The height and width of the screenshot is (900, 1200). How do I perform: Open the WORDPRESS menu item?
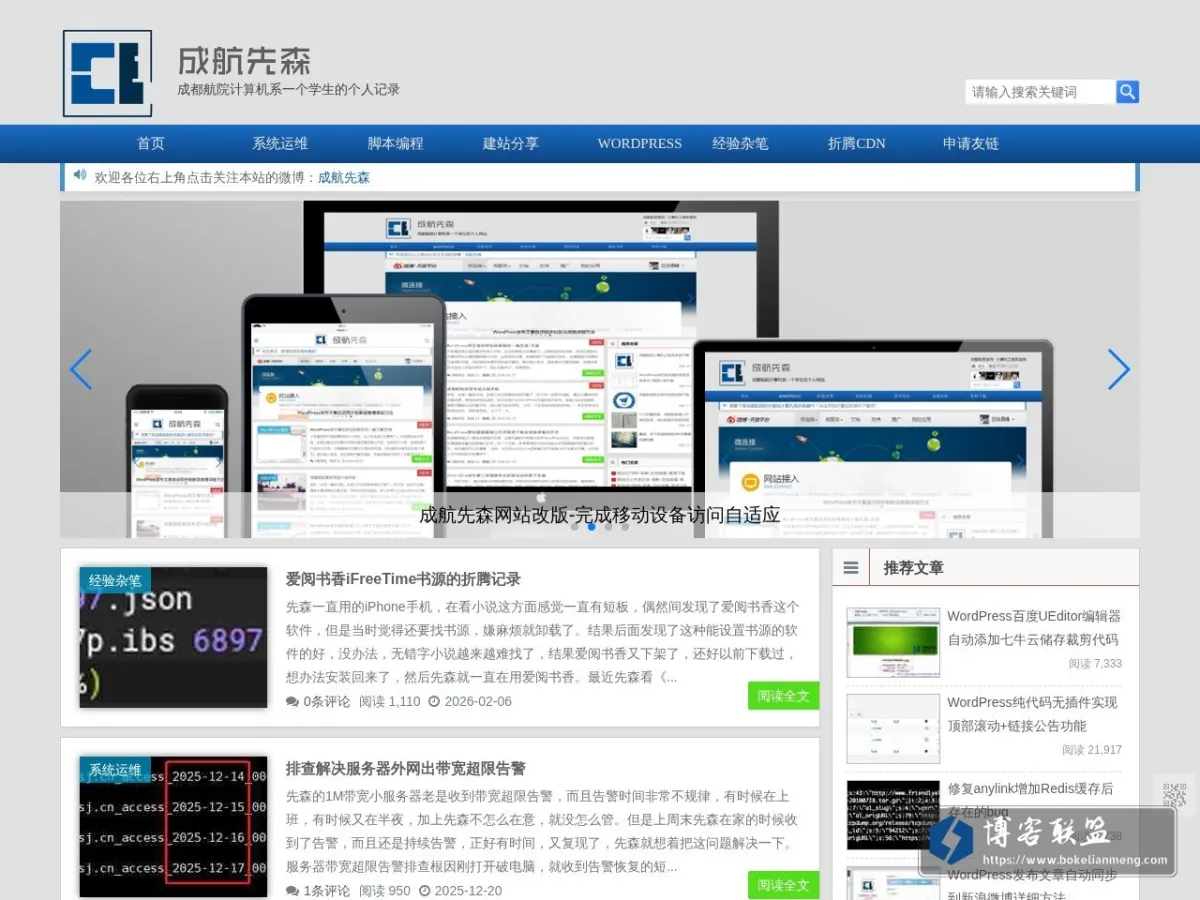640,143
